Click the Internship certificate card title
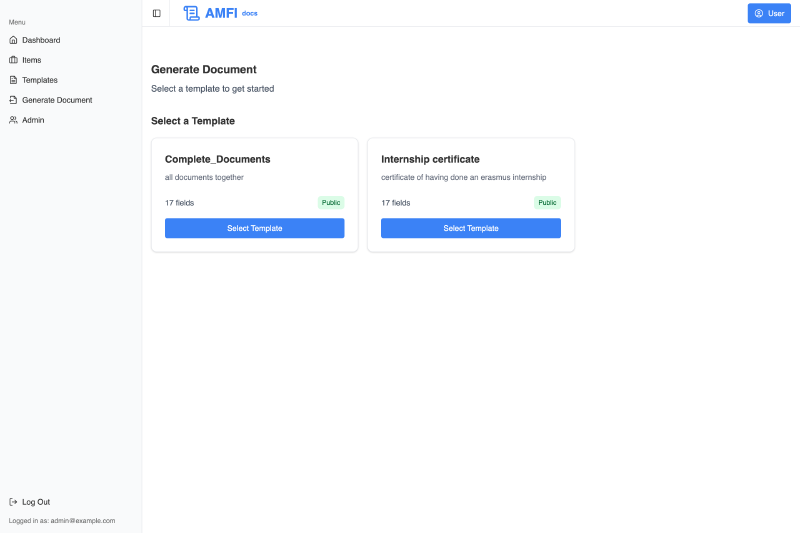The height and width of the screenshot is (533, 800). (430, 159)
